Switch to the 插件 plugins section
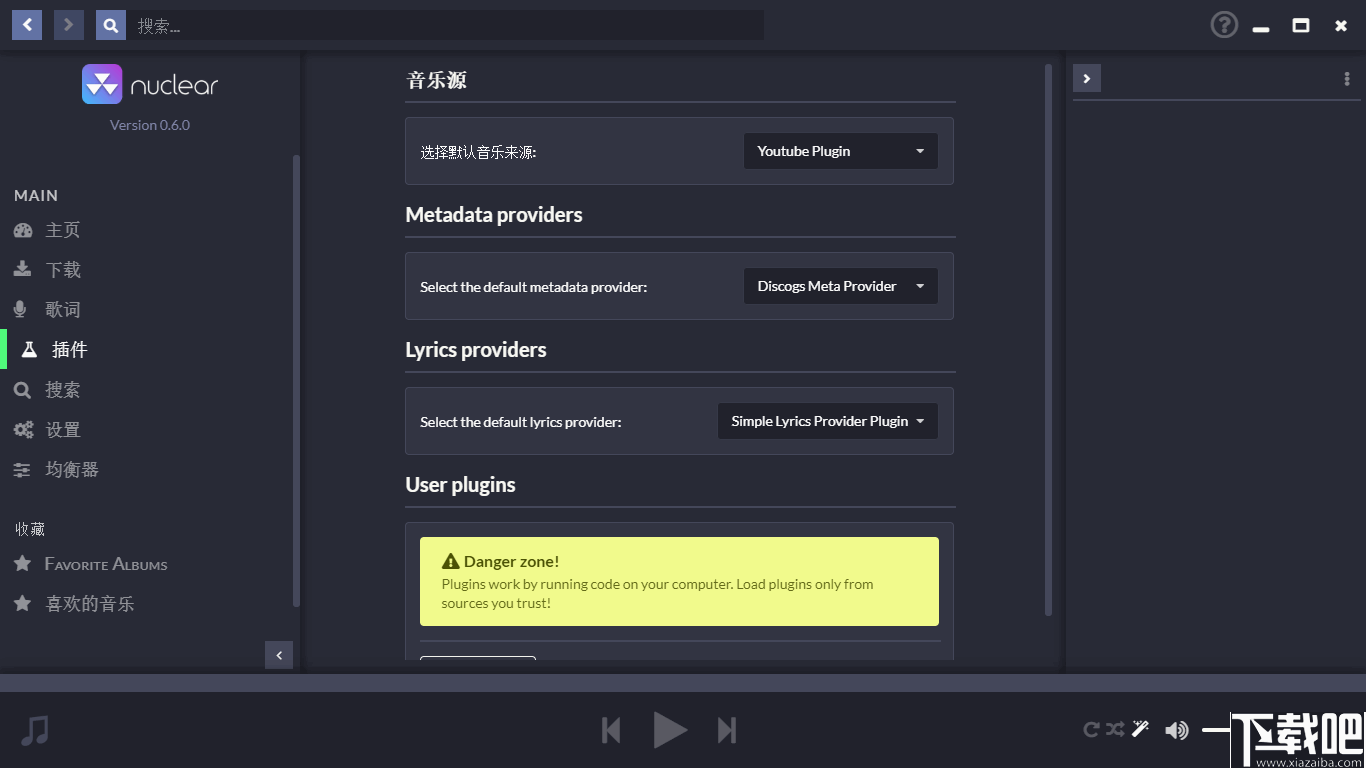This screenshot has height=768, width=1366. (x=70, y=349)
